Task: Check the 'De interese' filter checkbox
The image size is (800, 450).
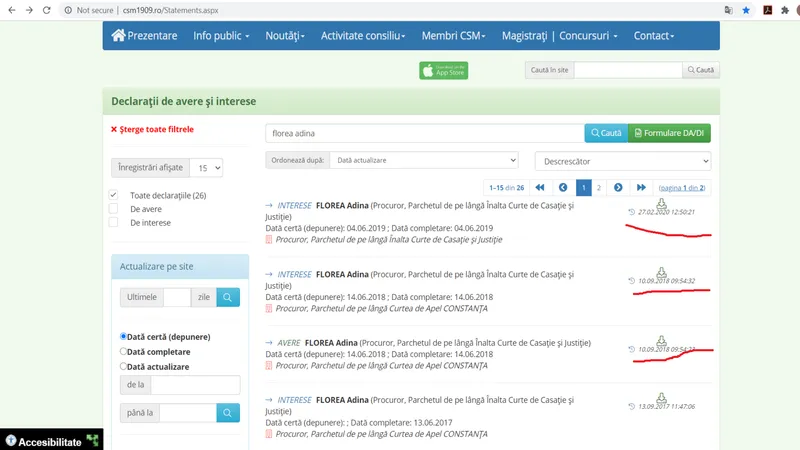Action: coord(114,223)
